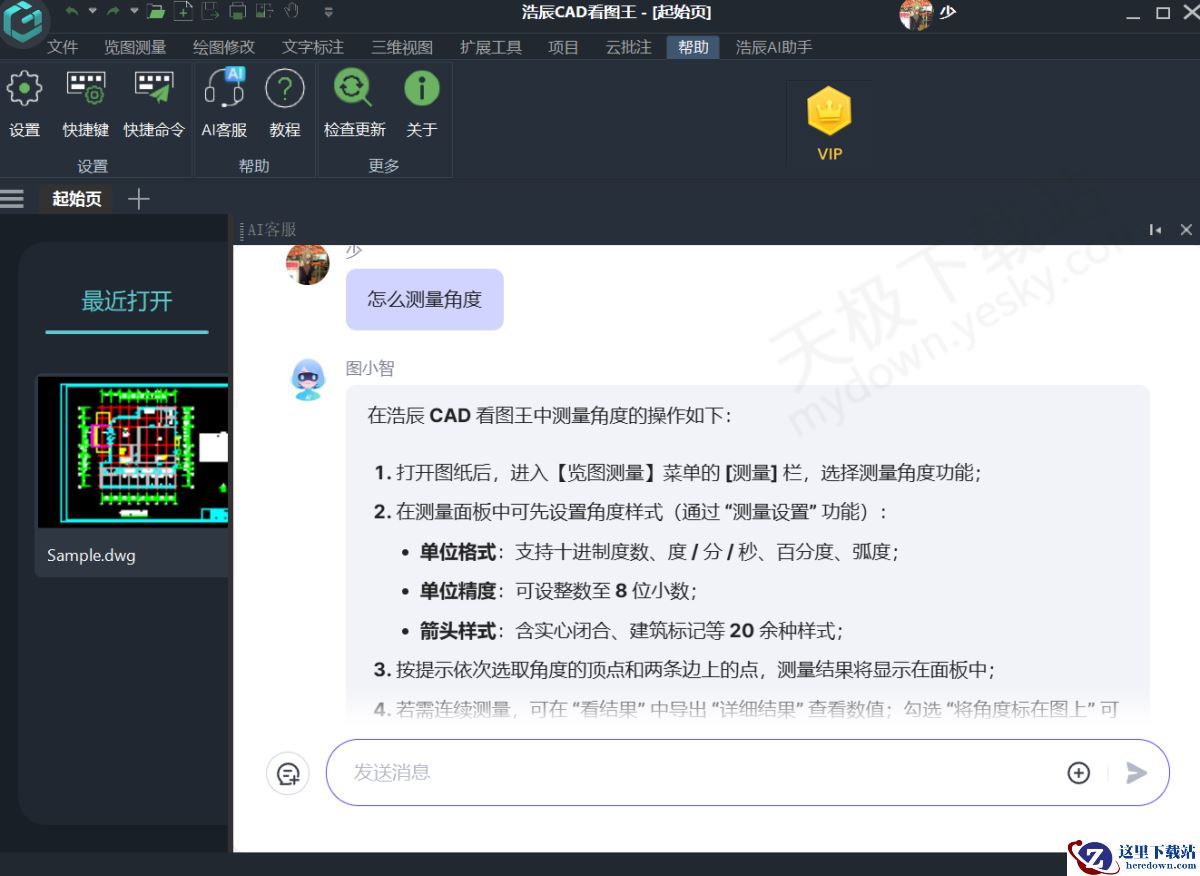Start a new conversation in the AI chat
The image size is (1200, 876).
pyautogui.click(x=288, y=772)
